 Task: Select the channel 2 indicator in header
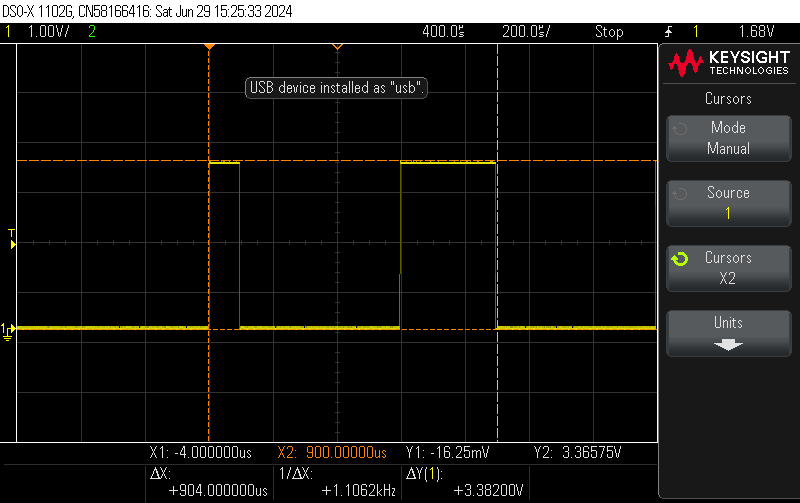(x=92, y=32)
